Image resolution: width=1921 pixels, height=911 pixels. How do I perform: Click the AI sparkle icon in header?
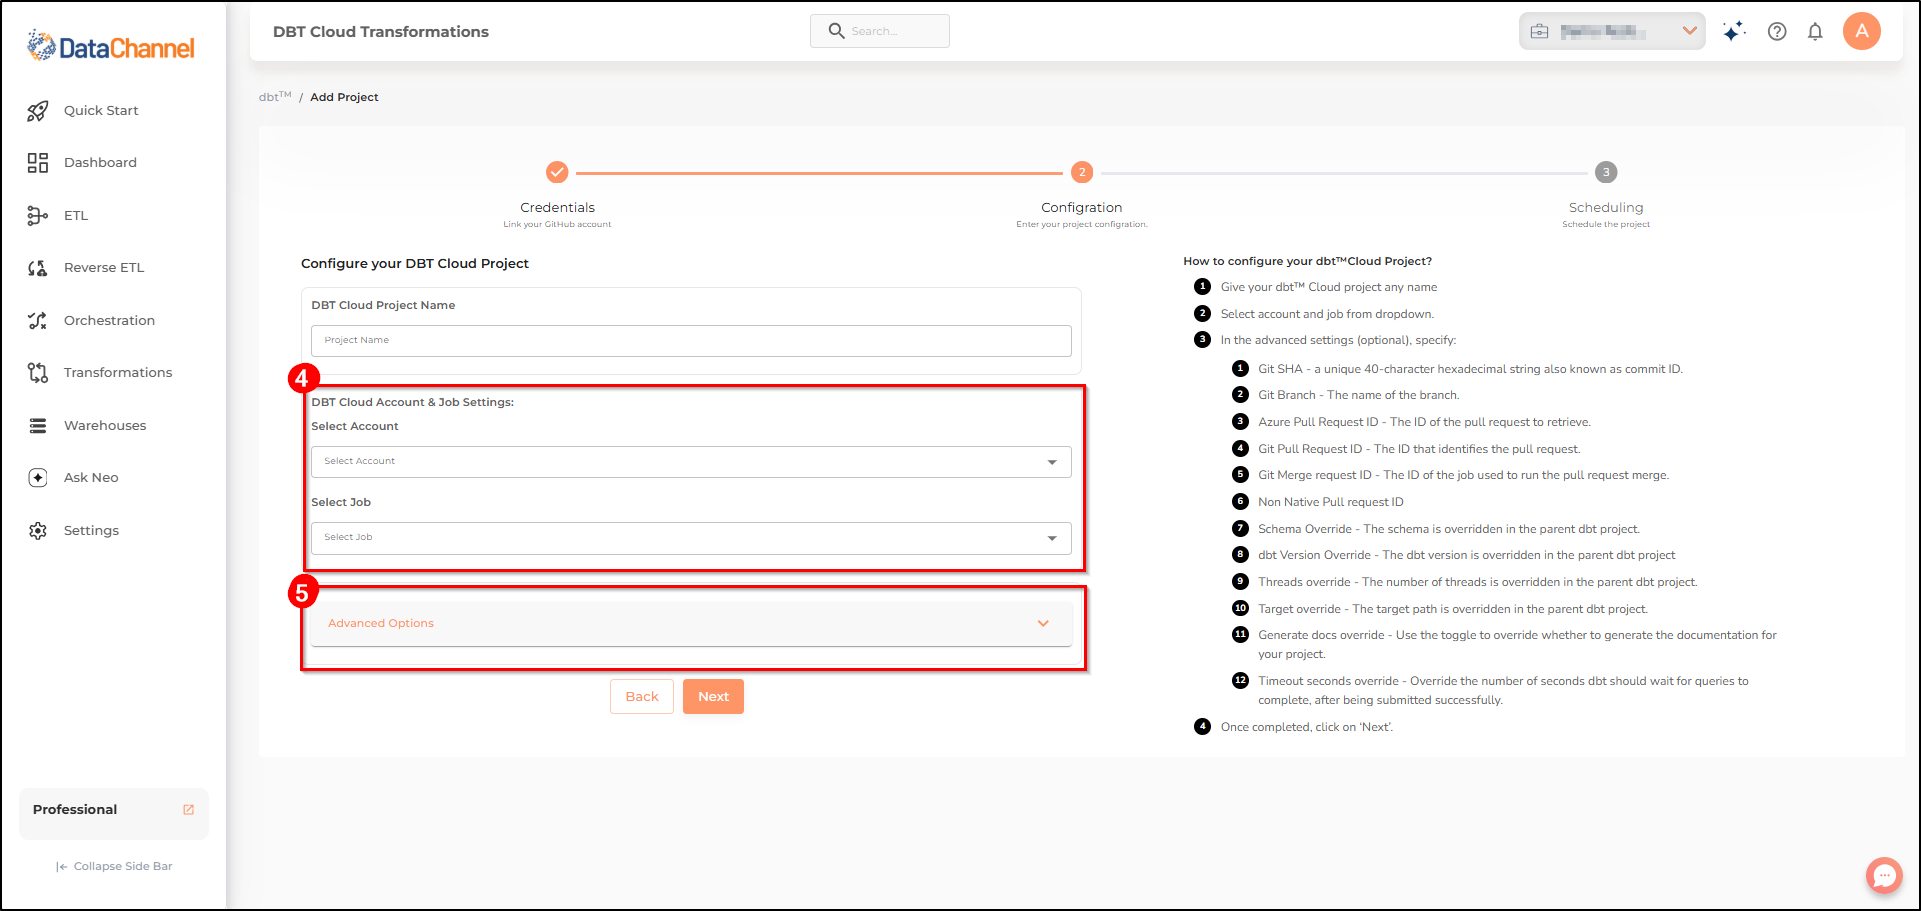pyautogui.click(x=1734, y=31)
